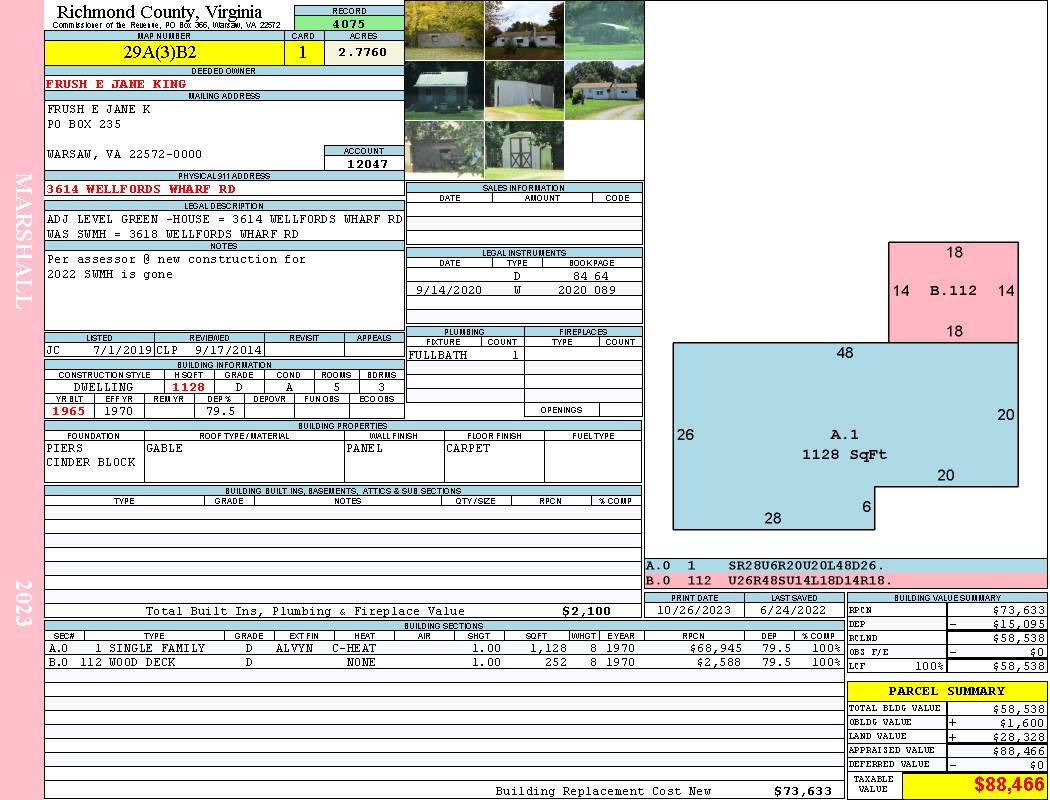
Task: Click the acres value 2.7760
Action: click(x=363, y=52)
